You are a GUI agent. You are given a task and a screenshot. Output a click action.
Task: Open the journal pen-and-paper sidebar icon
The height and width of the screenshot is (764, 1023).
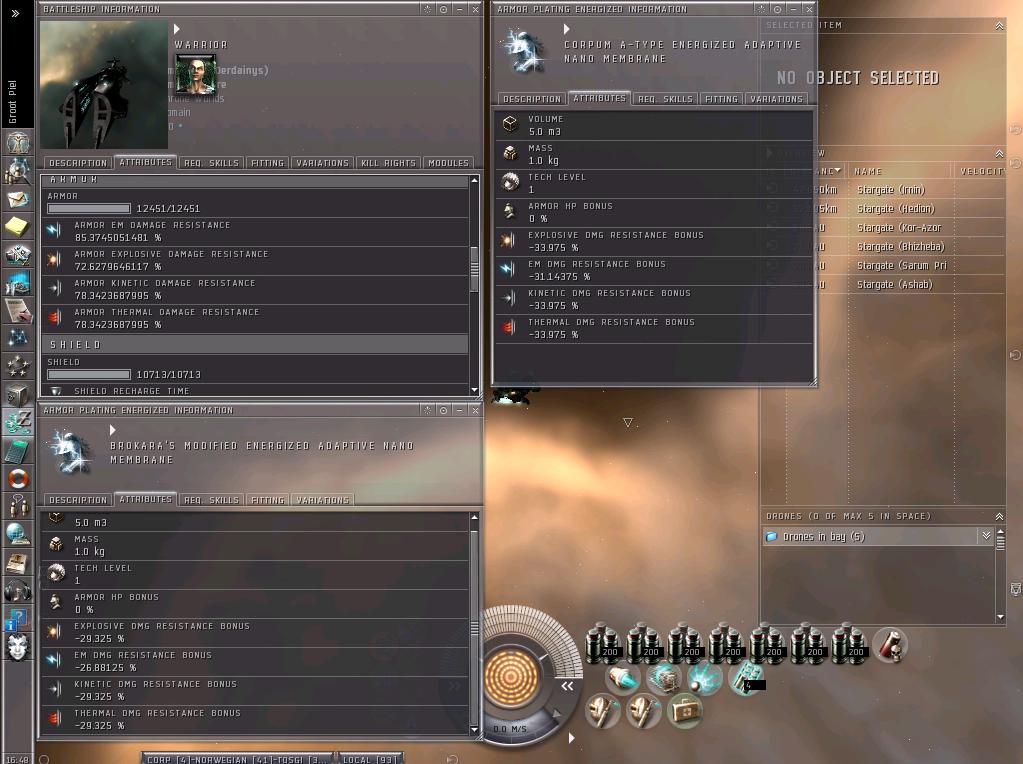click(18, 310)
